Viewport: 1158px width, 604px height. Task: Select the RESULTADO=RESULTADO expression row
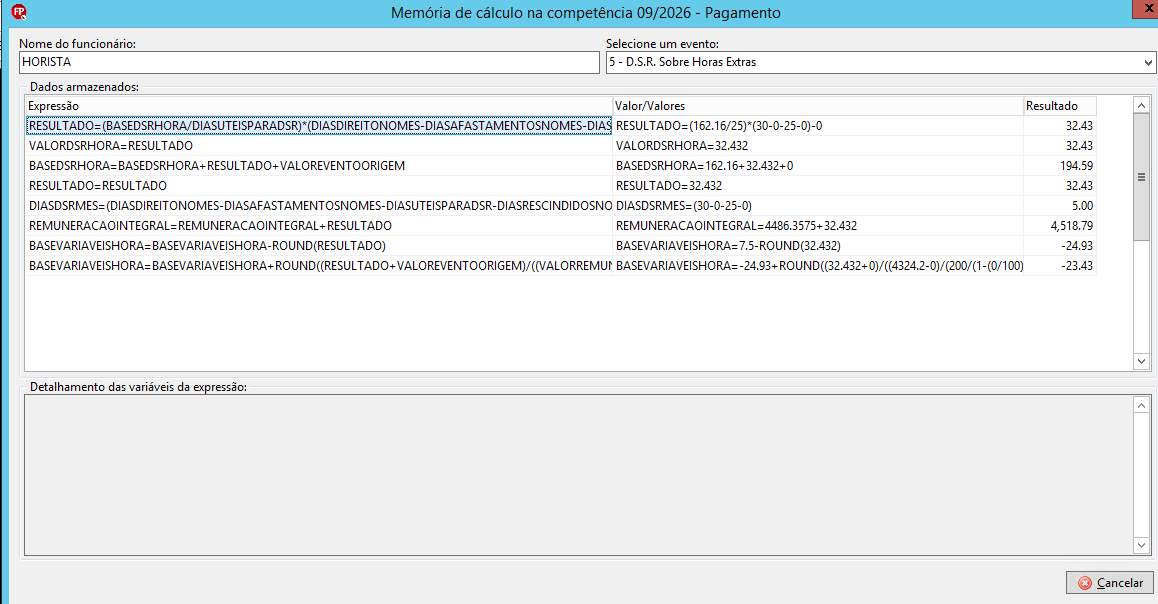click(x=318, y=186)
